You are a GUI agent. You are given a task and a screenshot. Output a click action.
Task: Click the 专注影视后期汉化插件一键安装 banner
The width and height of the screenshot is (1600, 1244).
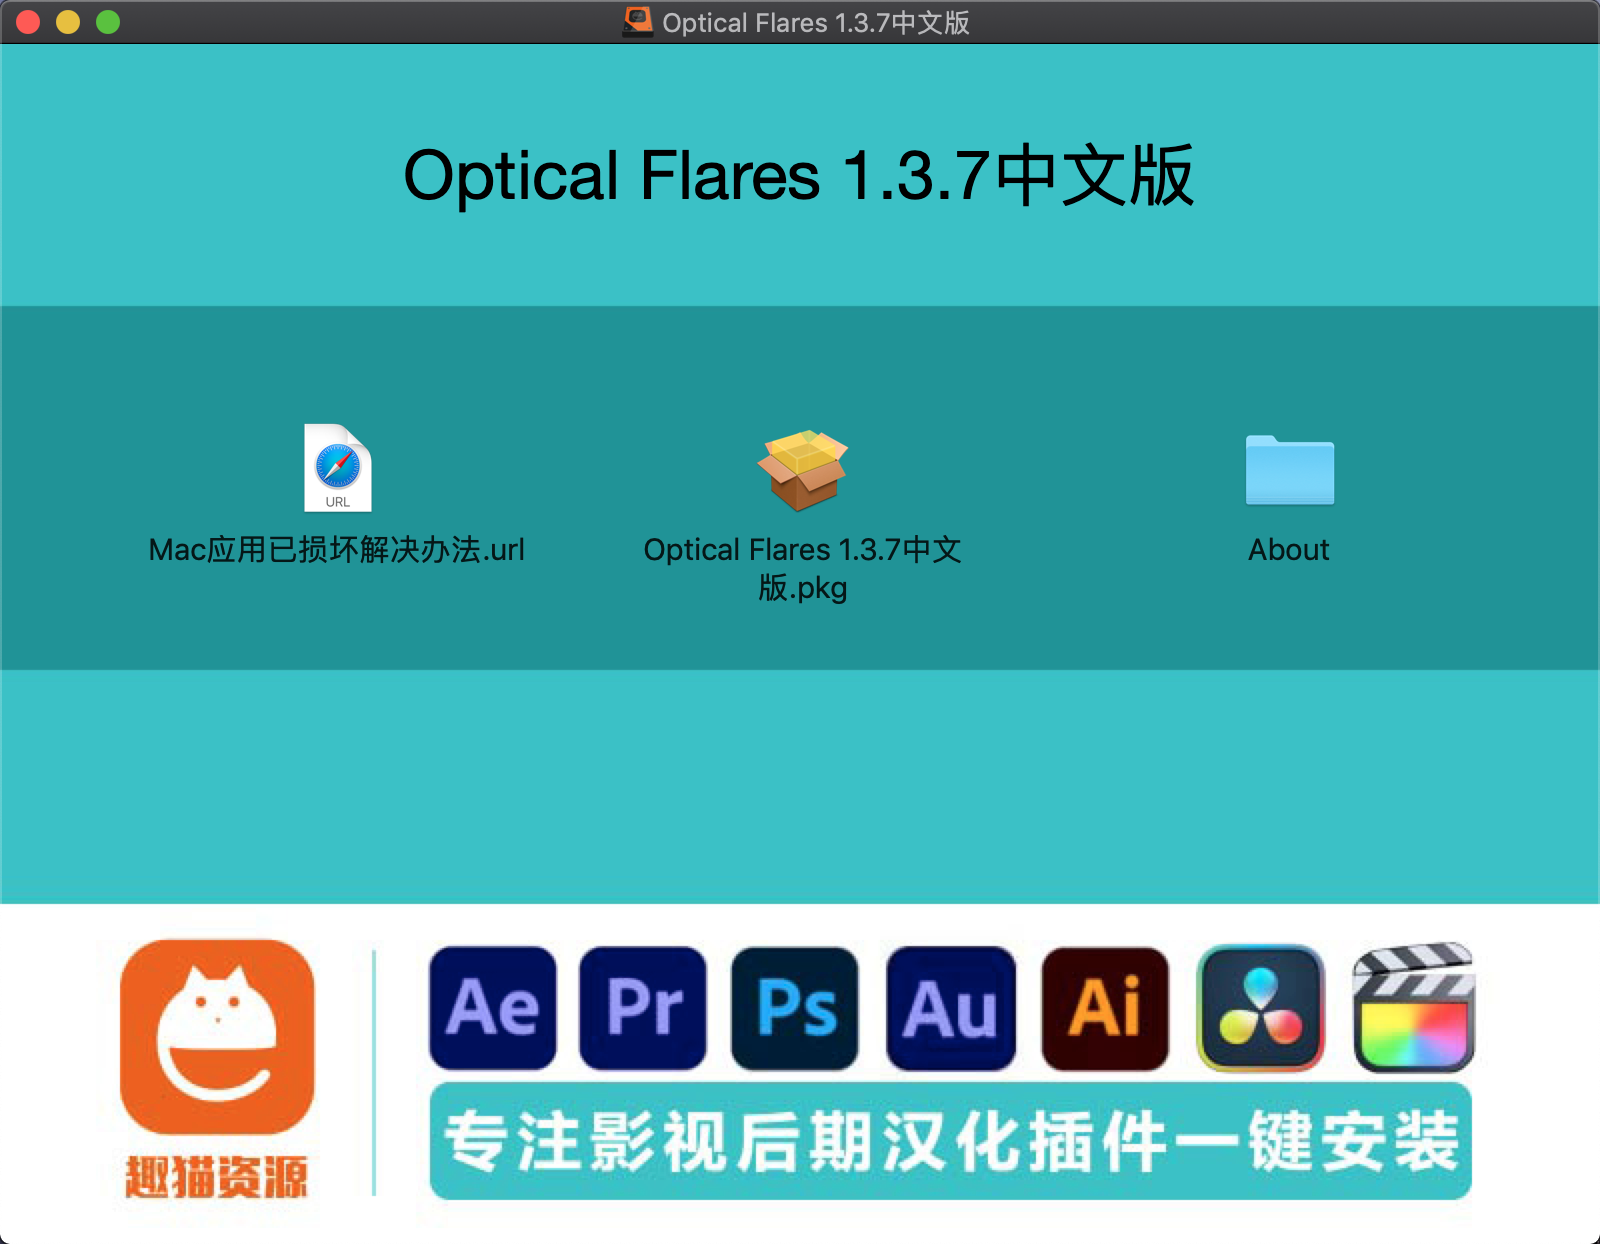(x=950, y=1141)
